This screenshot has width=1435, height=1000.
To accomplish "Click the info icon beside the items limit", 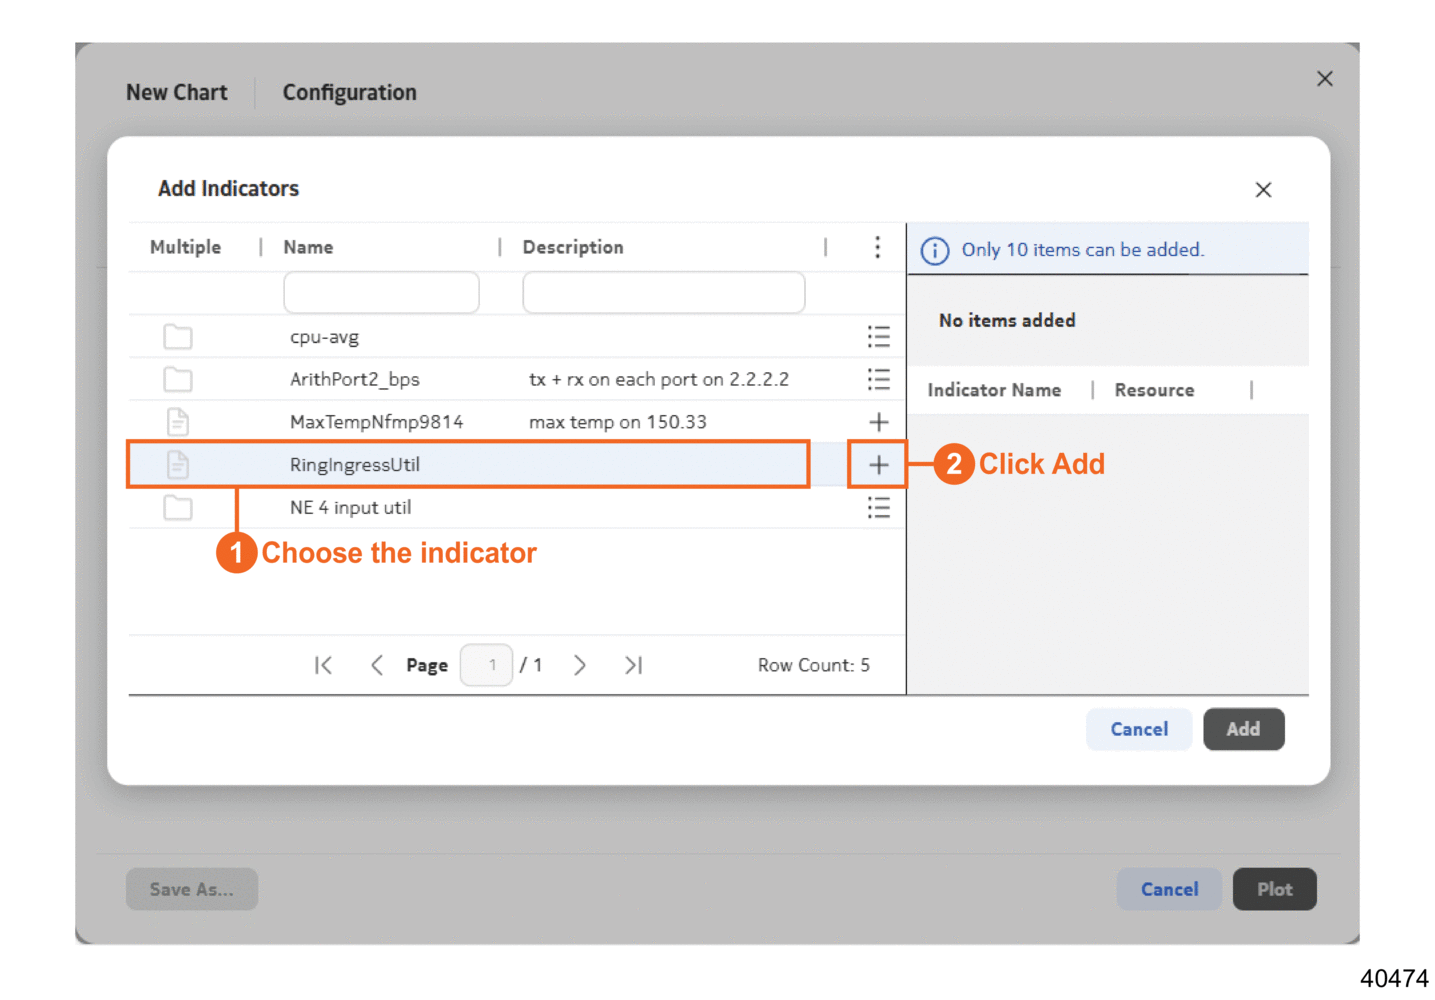I will (x=935, y=250).
